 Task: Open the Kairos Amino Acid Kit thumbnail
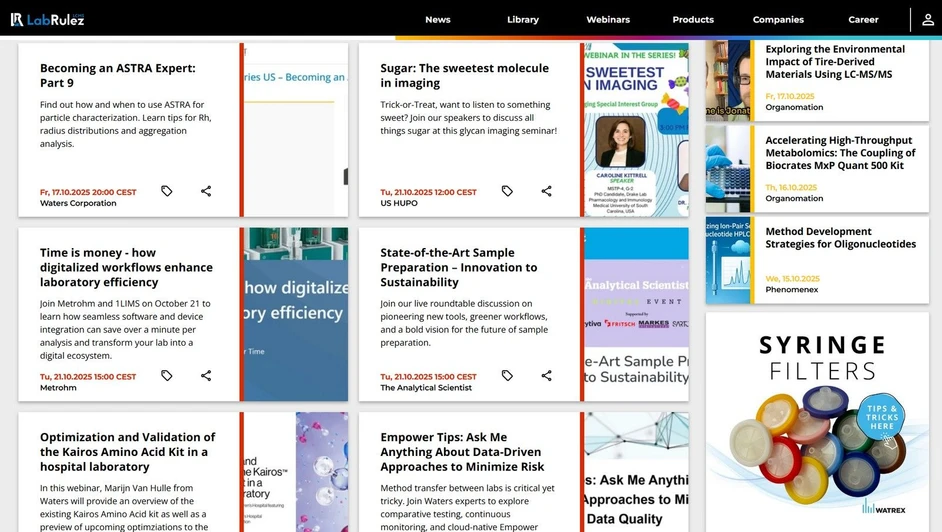pos(296,472)
